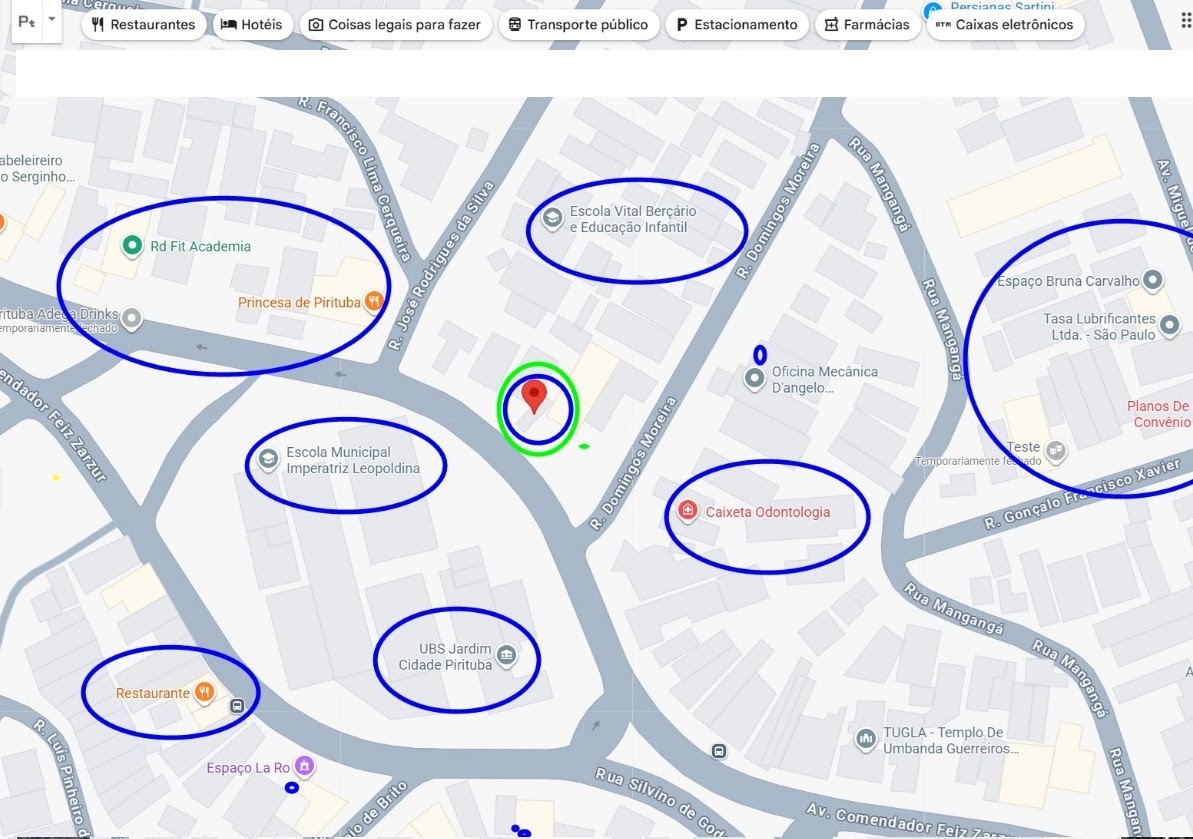Open the apps grid icon

click(x=1185, y=21)
